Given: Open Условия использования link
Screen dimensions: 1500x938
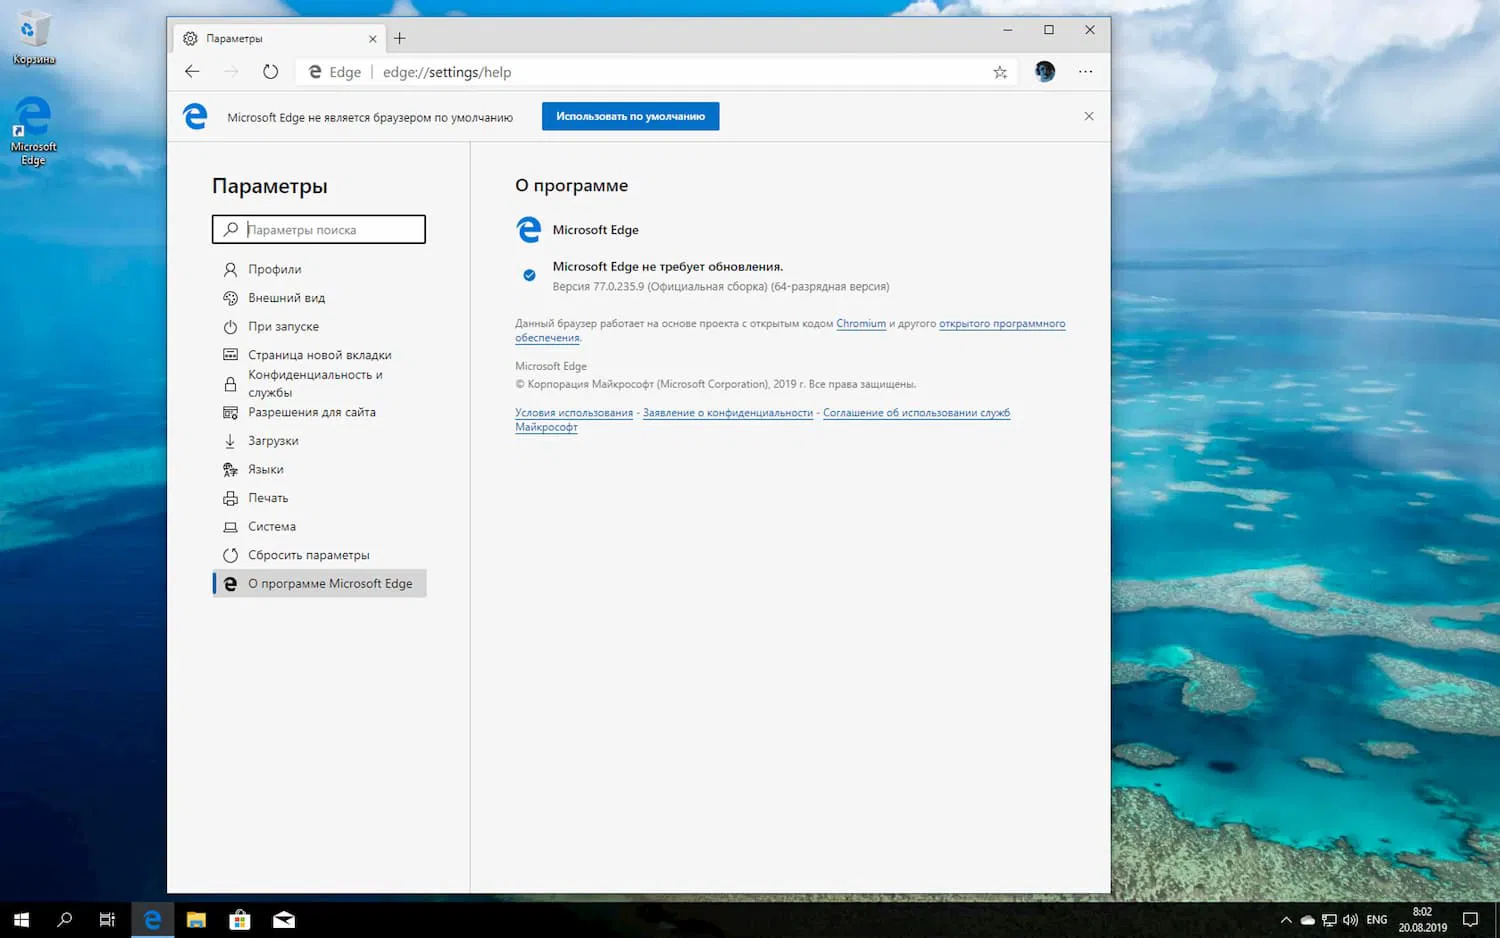Looking at the screenshot, I should 573,412.
